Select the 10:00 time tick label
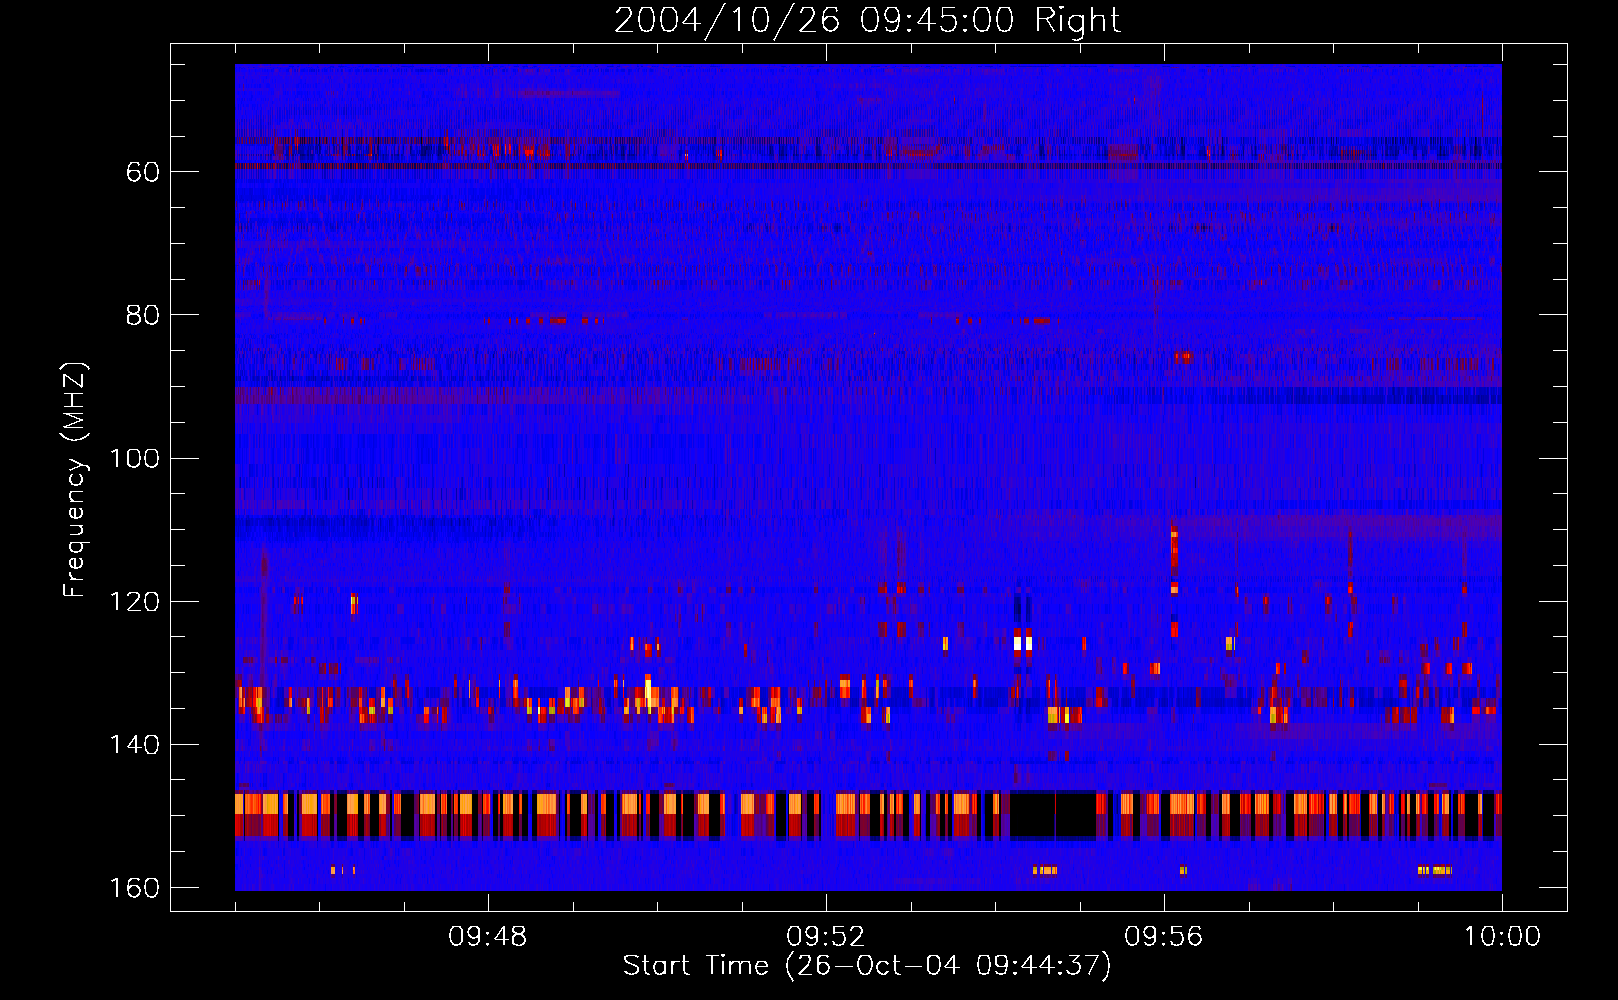 (1502, 937)
